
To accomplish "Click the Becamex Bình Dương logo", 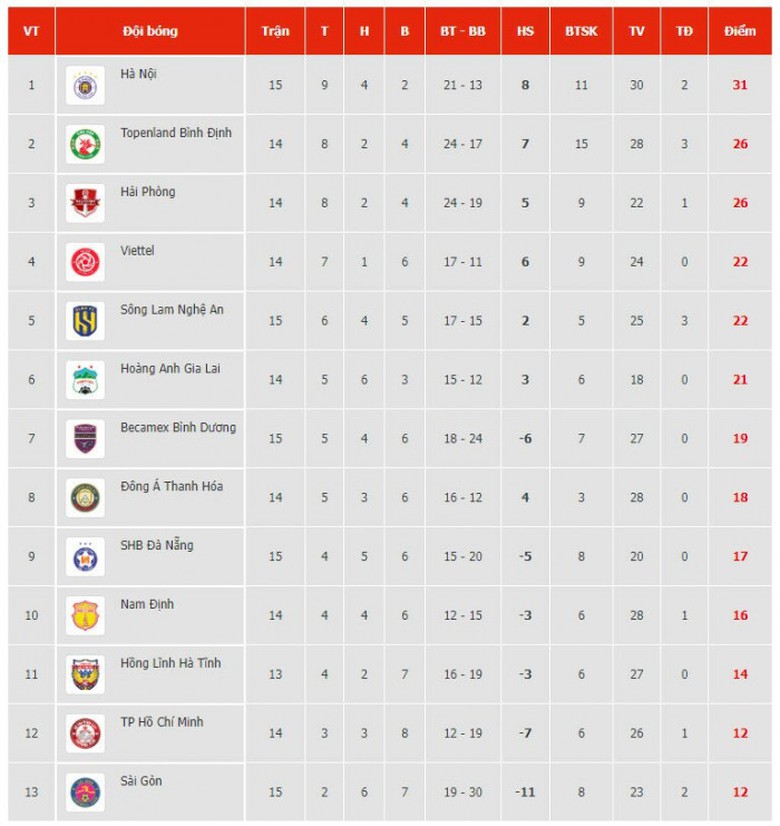I will pos(85,439).
